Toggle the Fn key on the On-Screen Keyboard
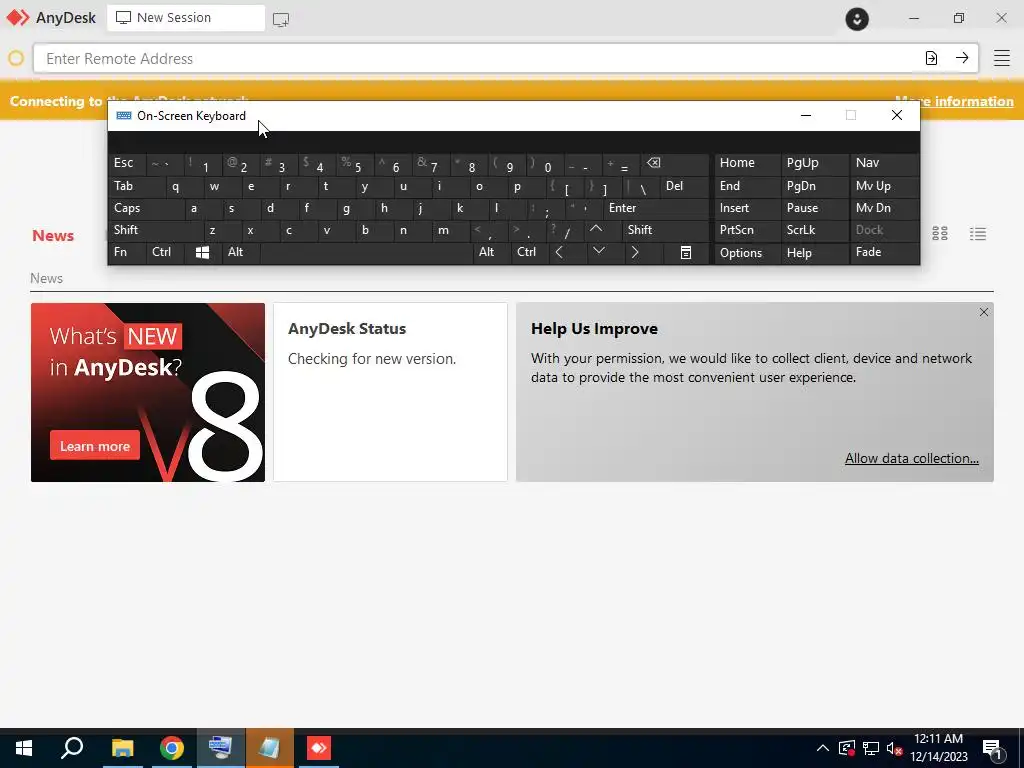 tap(127, 253)
